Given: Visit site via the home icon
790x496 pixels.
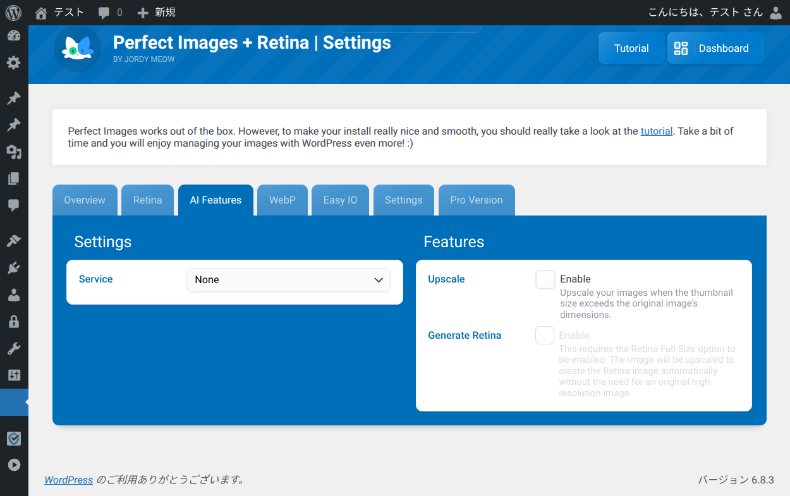Looking at the screenshot, I should click(41, 13).
